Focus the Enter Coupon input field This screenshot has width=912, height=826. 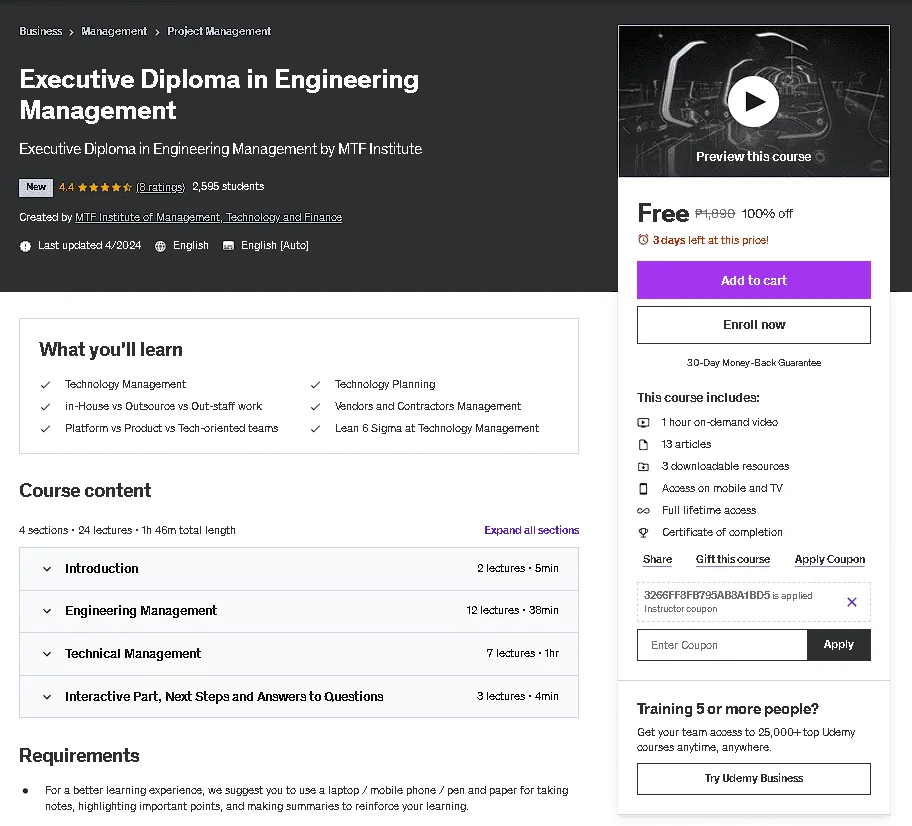[722, 645]
